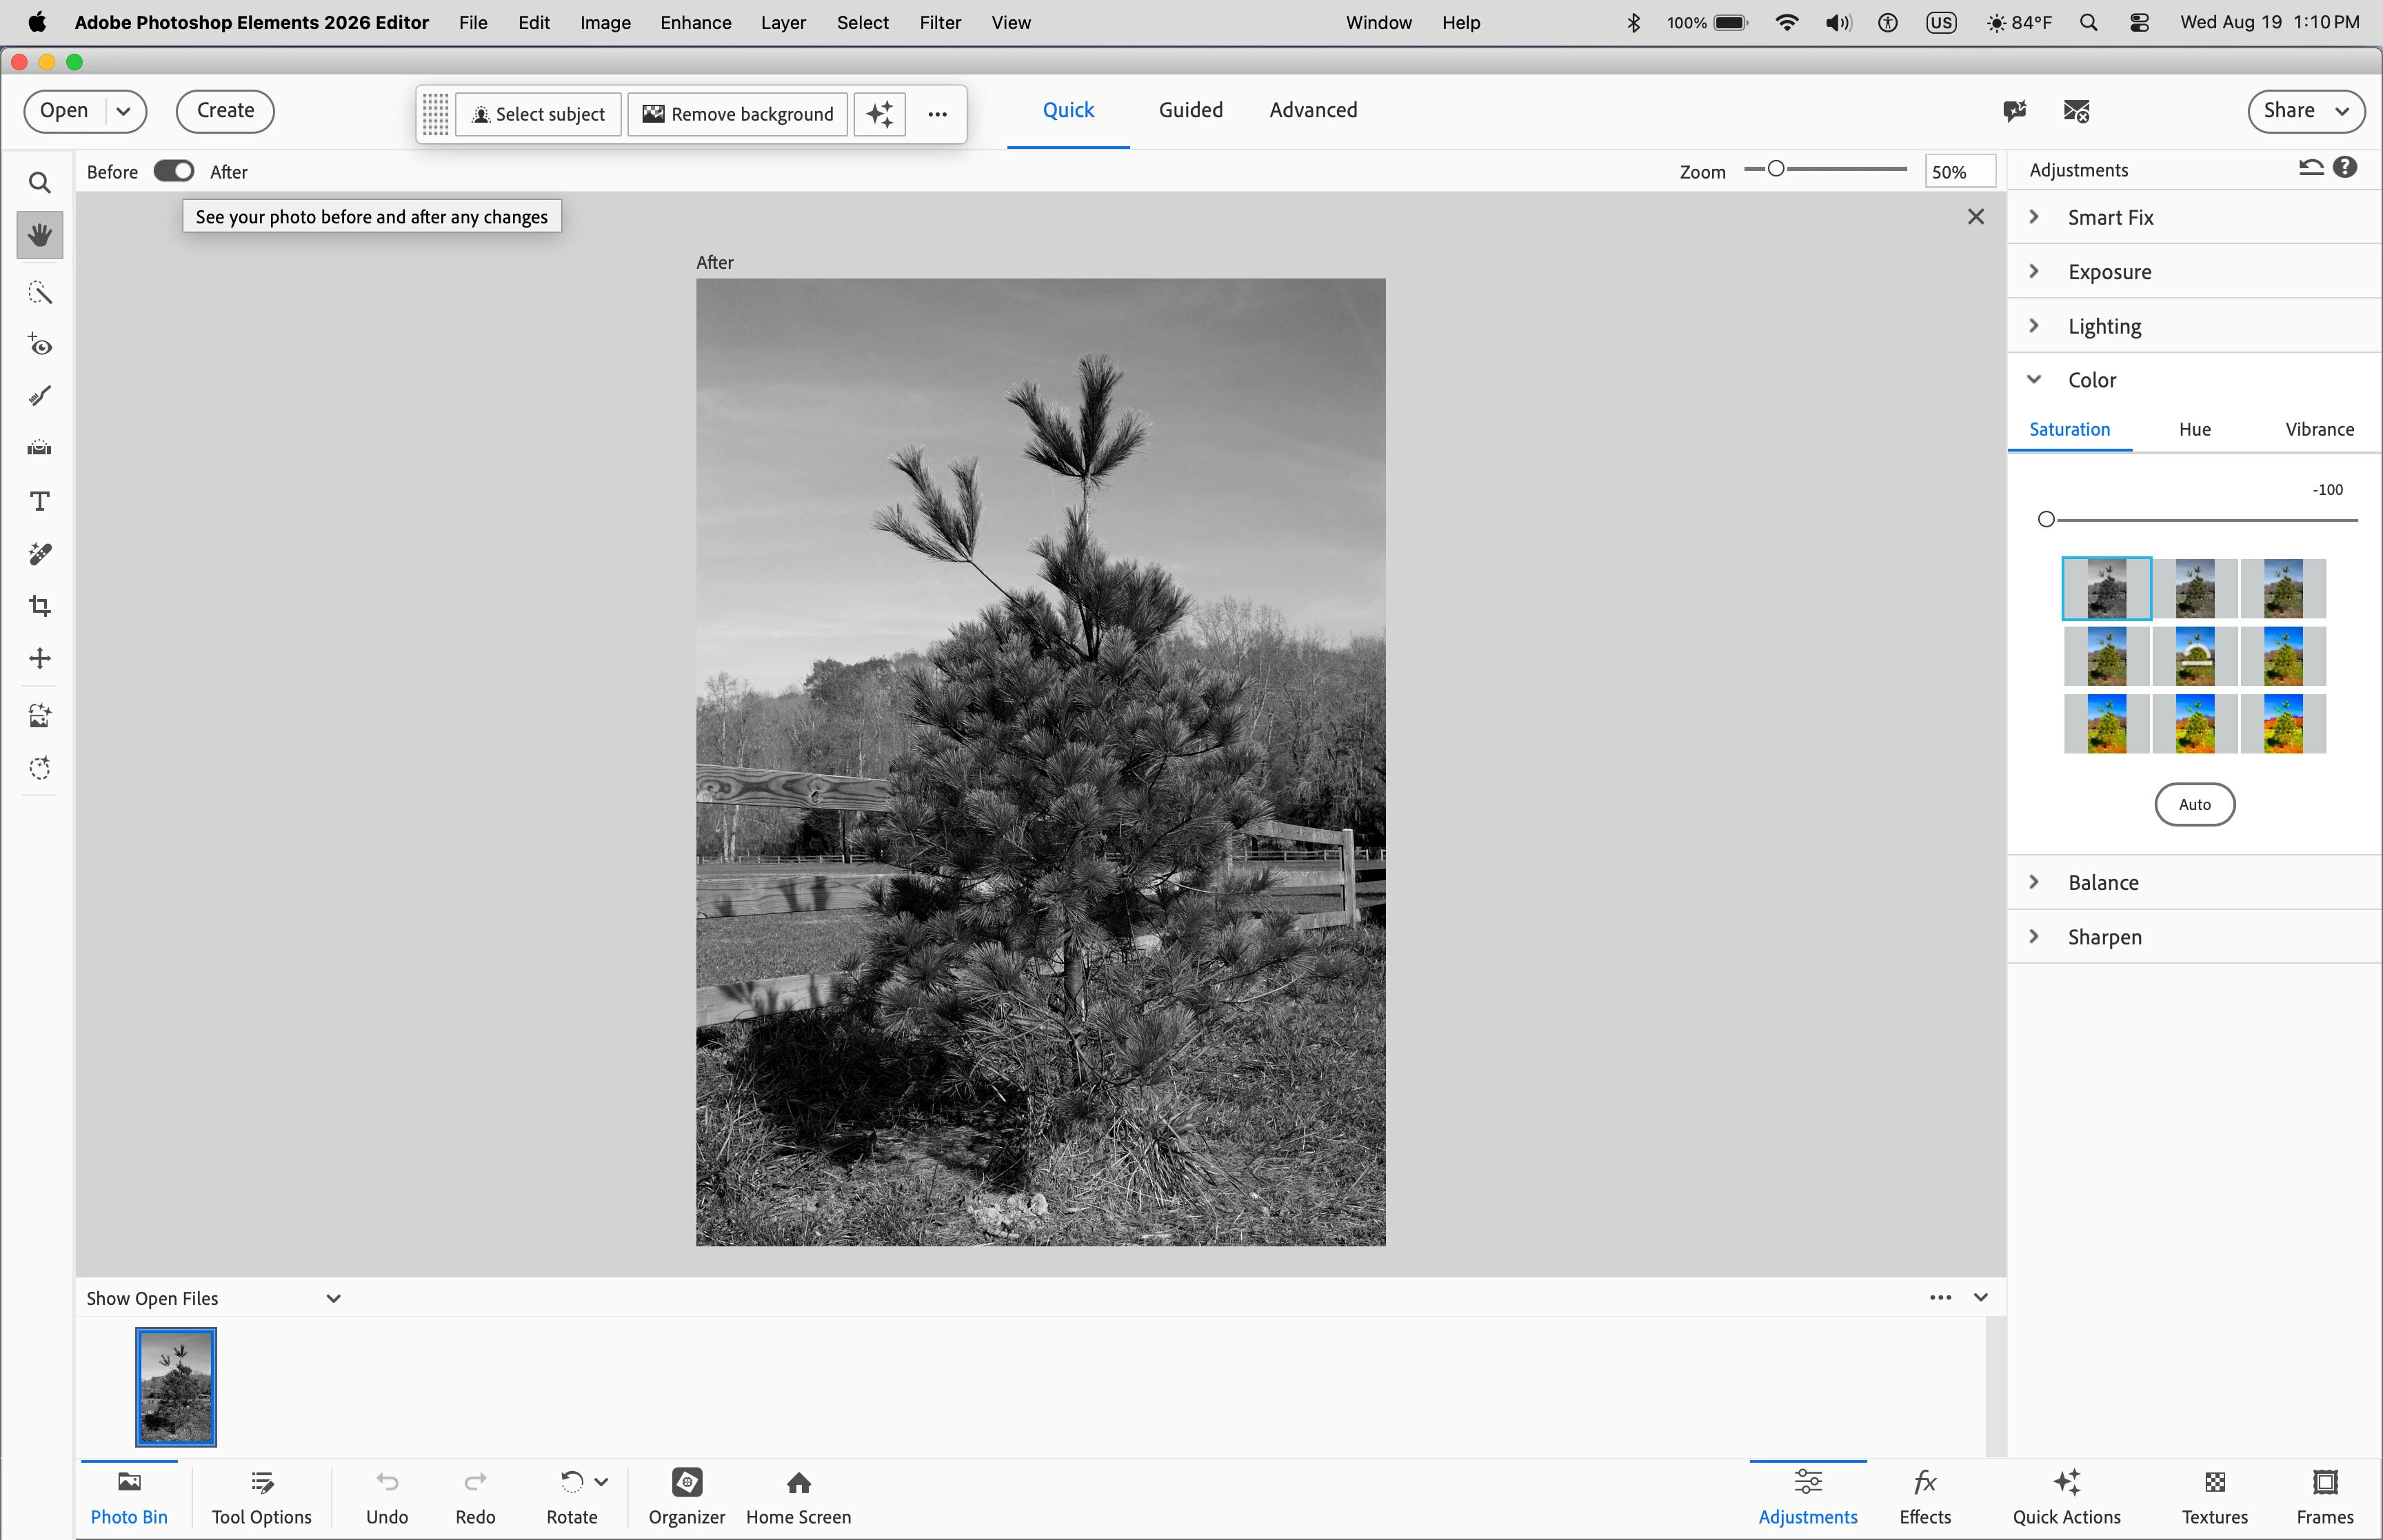
Task: Select the Spot Healing Brush tool
Action: [40, 554]
